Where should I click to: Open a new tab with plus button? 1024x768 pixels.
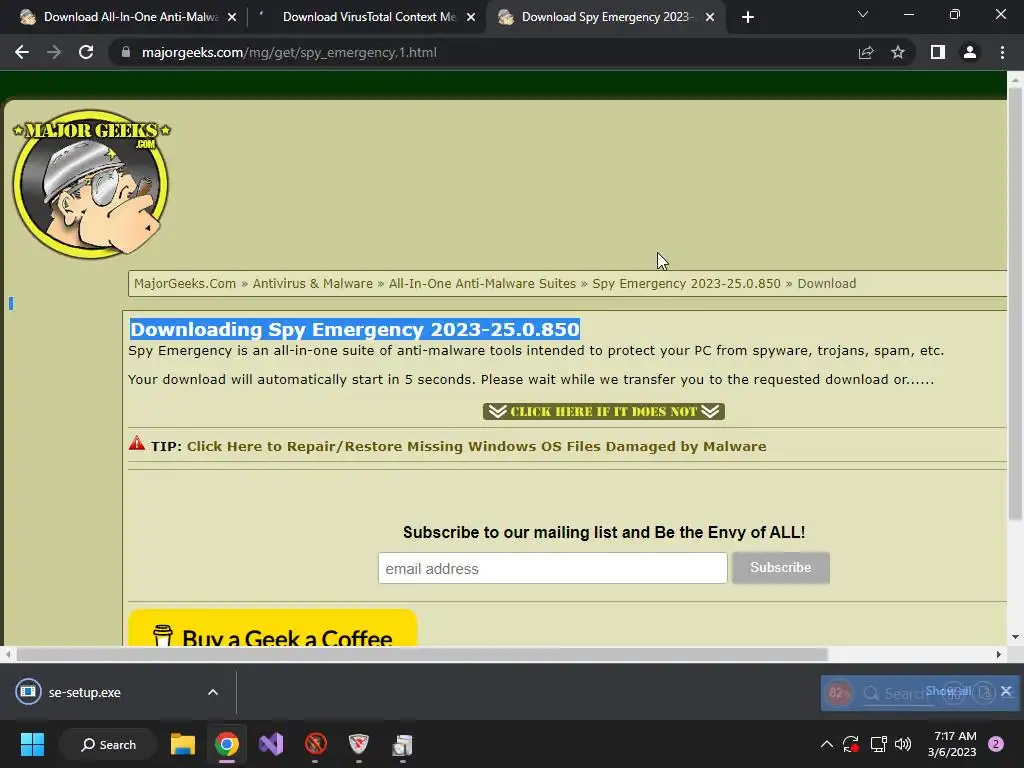tap(748, 17)
